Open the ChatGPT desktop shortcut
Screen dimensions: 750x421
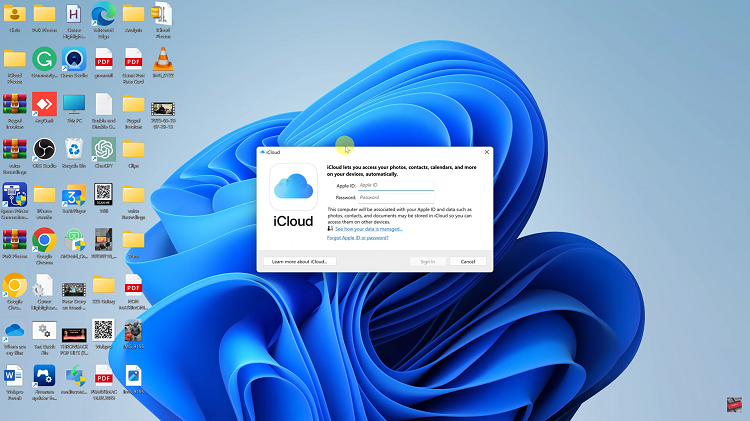(x=104, y=153)
